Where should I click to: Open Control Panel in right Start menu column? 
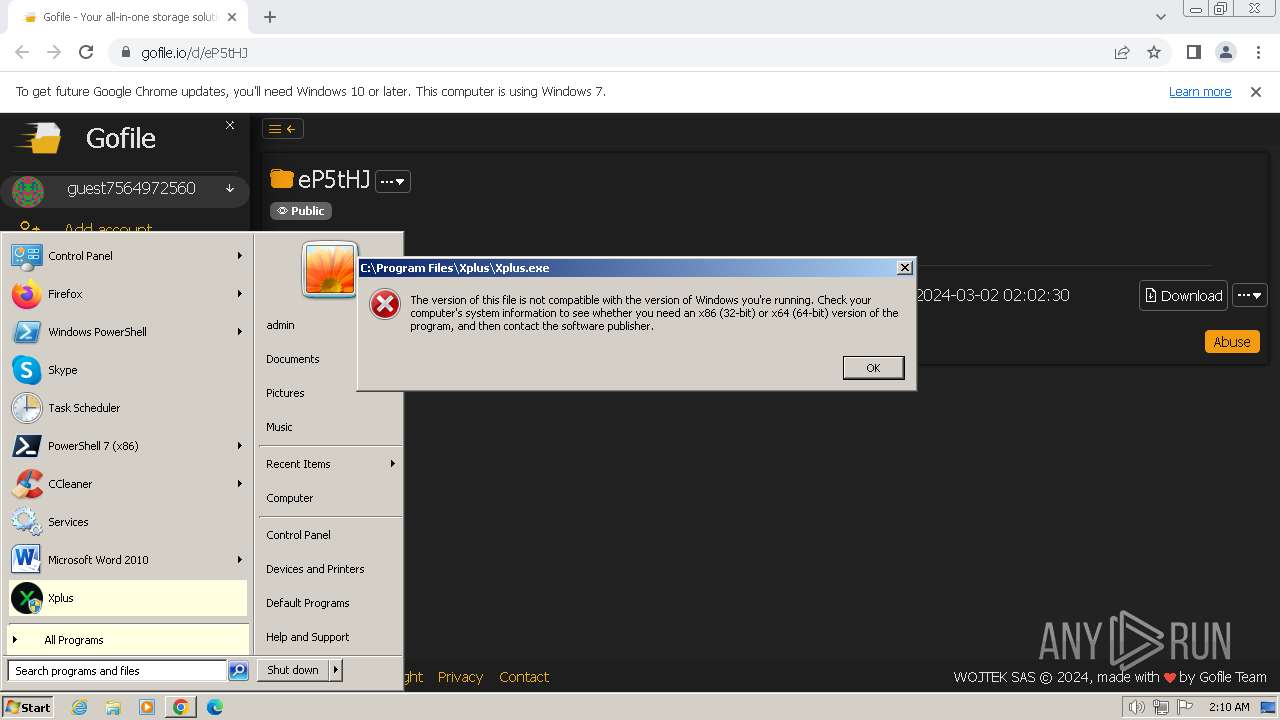298,535
